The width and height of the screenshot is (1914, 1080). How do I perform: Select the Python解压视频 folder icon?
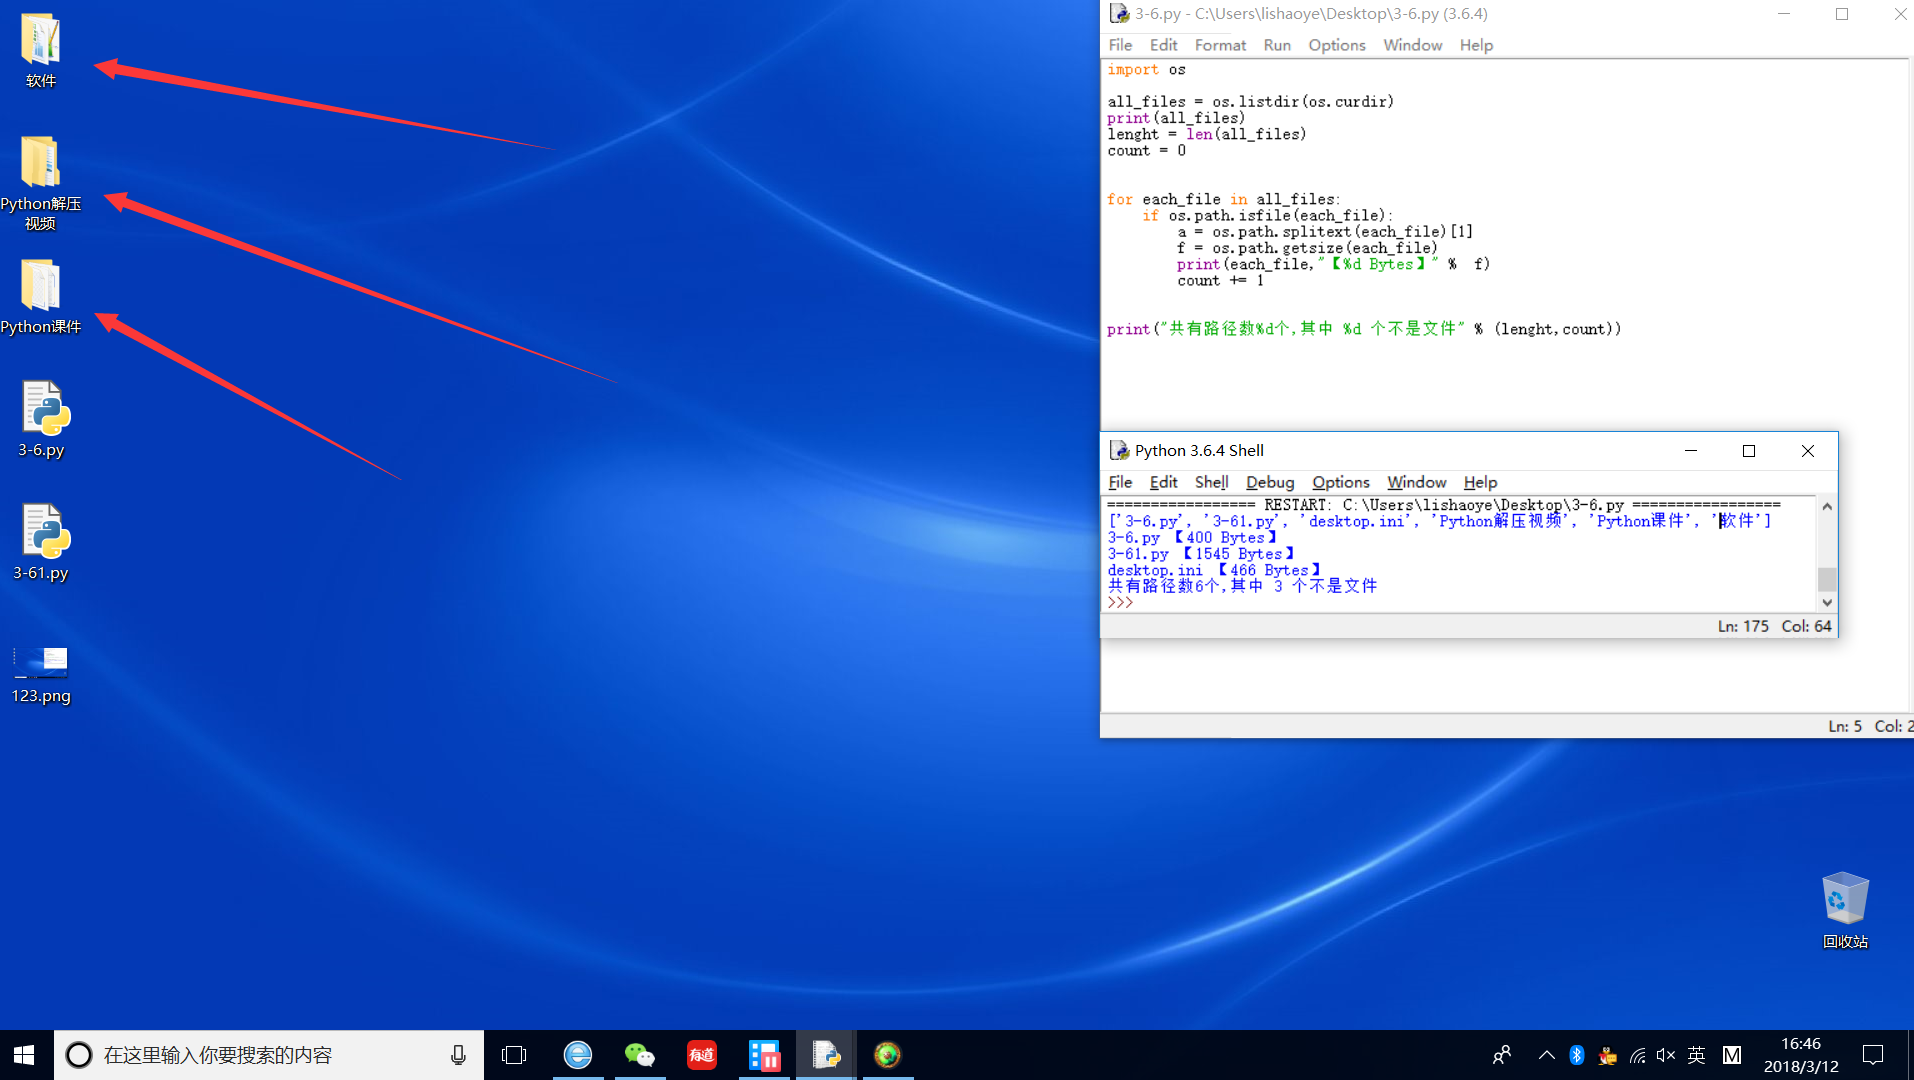click(x=41, y=163)
